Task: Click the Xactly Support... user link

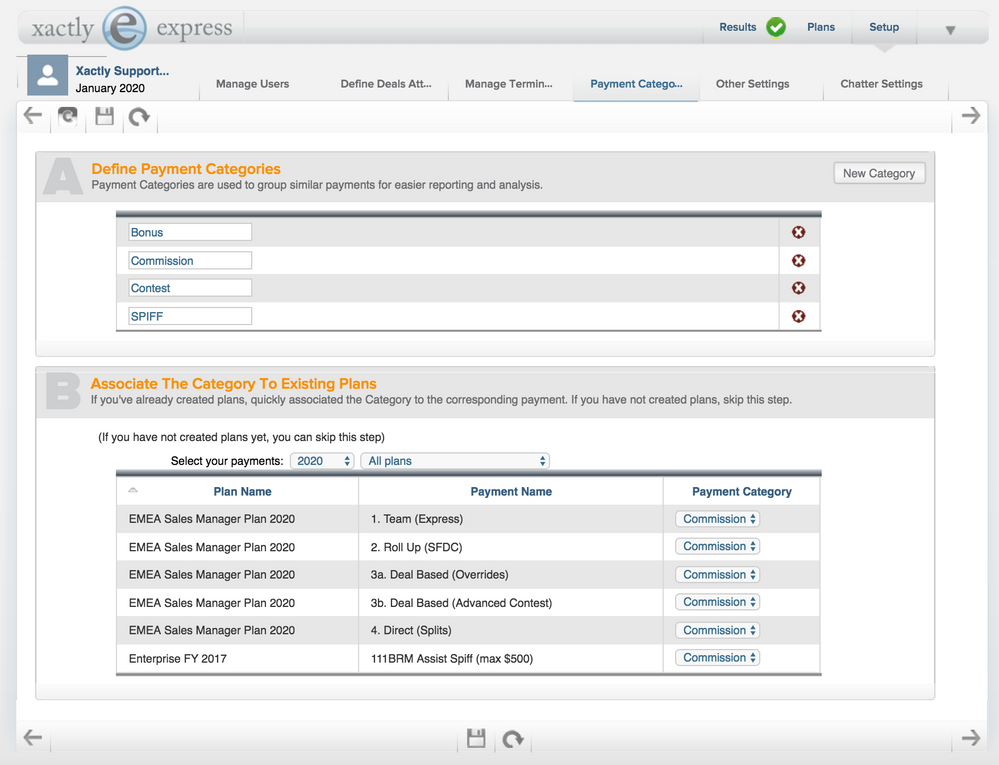Action: click(122, 71)
